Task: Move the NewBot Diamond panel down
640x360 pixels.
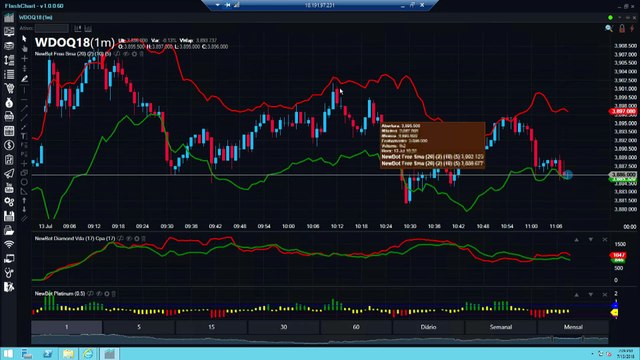Action: coord(591,240)
